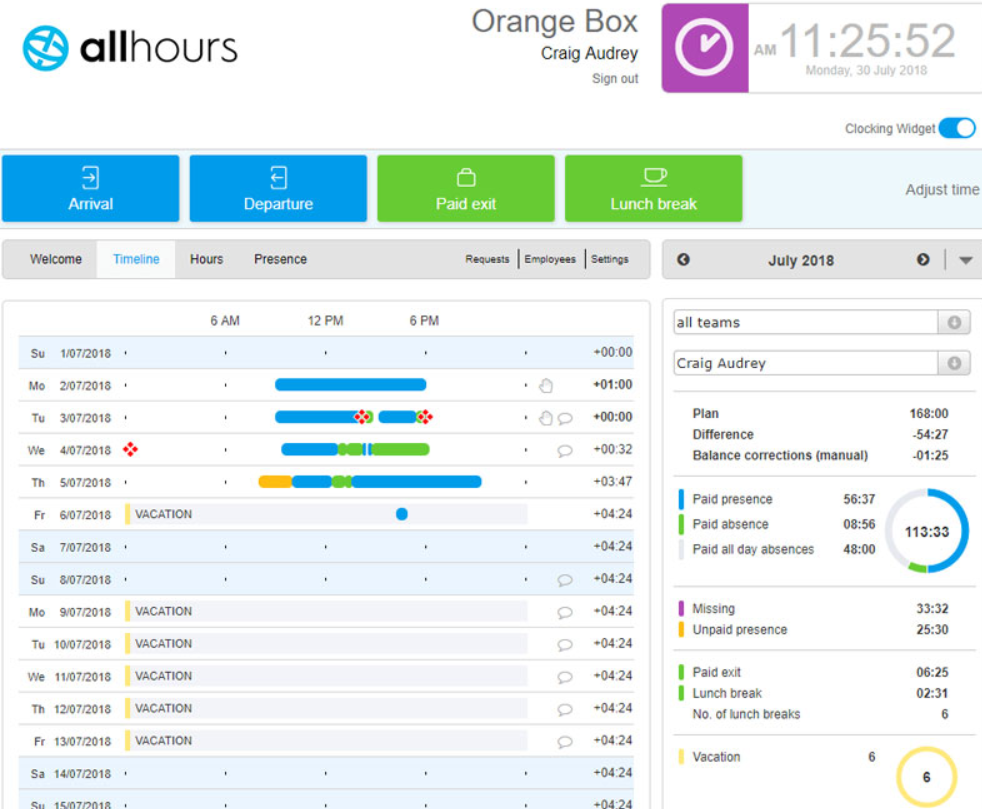Viewport: 982px width, 809px height.
Task: Click blue dot on 6/07/2018 vacation row
Action: point(402,514)
